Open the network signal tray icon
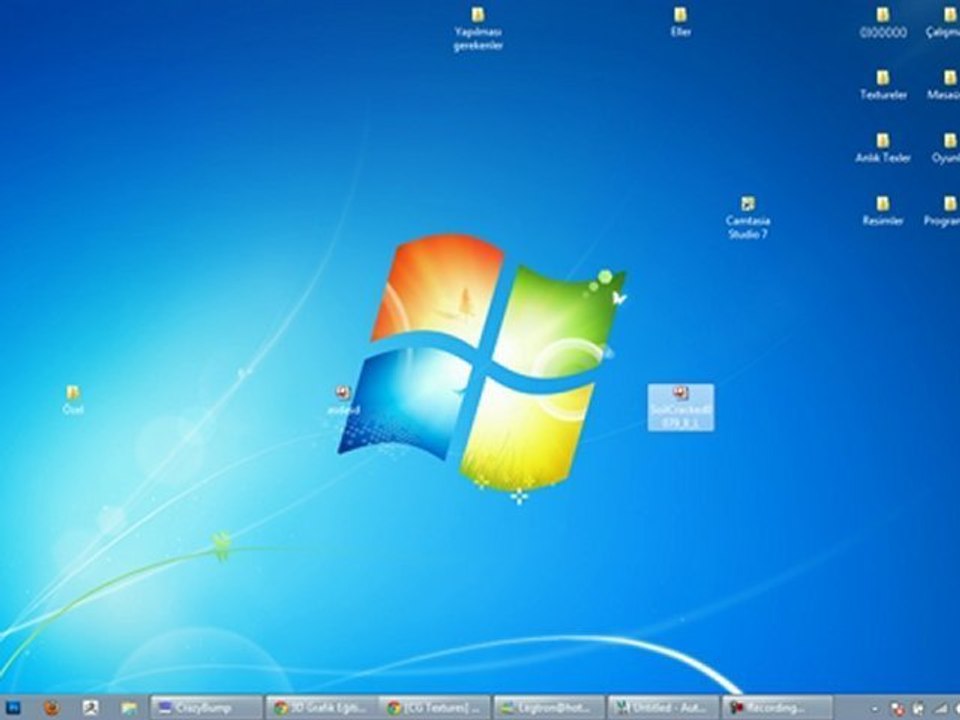Screen dimensions: 960x720 click(x=940, y=709)
